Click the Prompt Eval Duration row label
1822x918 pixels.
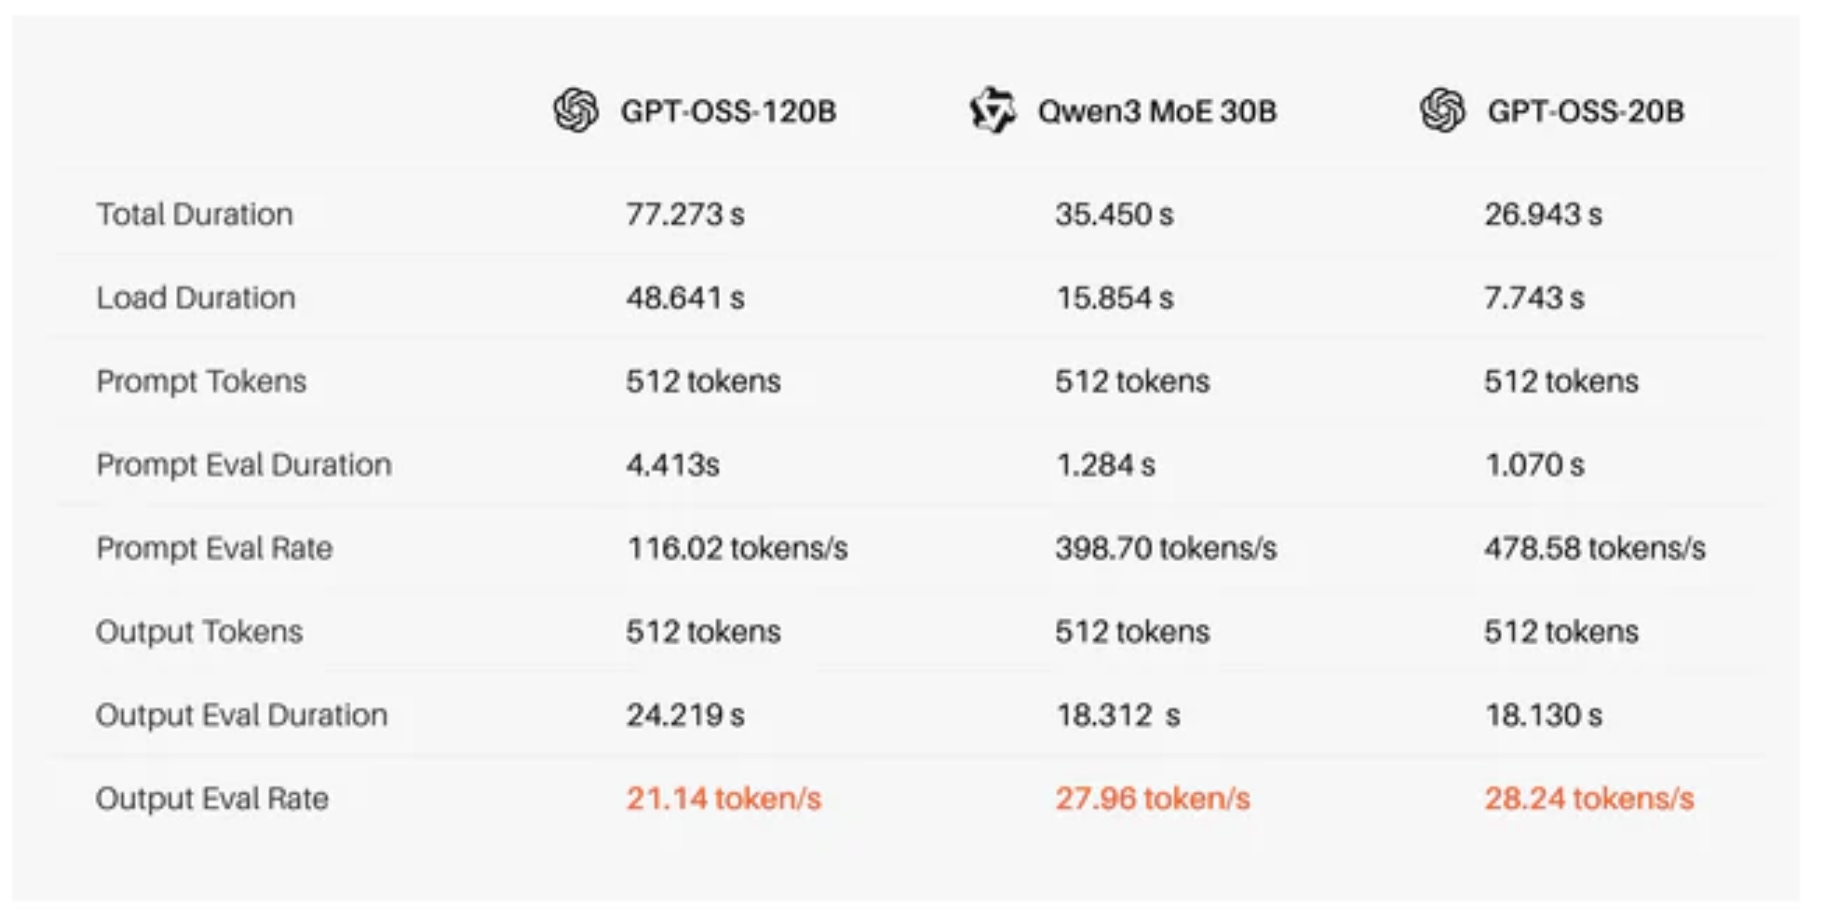pos(243,465)
